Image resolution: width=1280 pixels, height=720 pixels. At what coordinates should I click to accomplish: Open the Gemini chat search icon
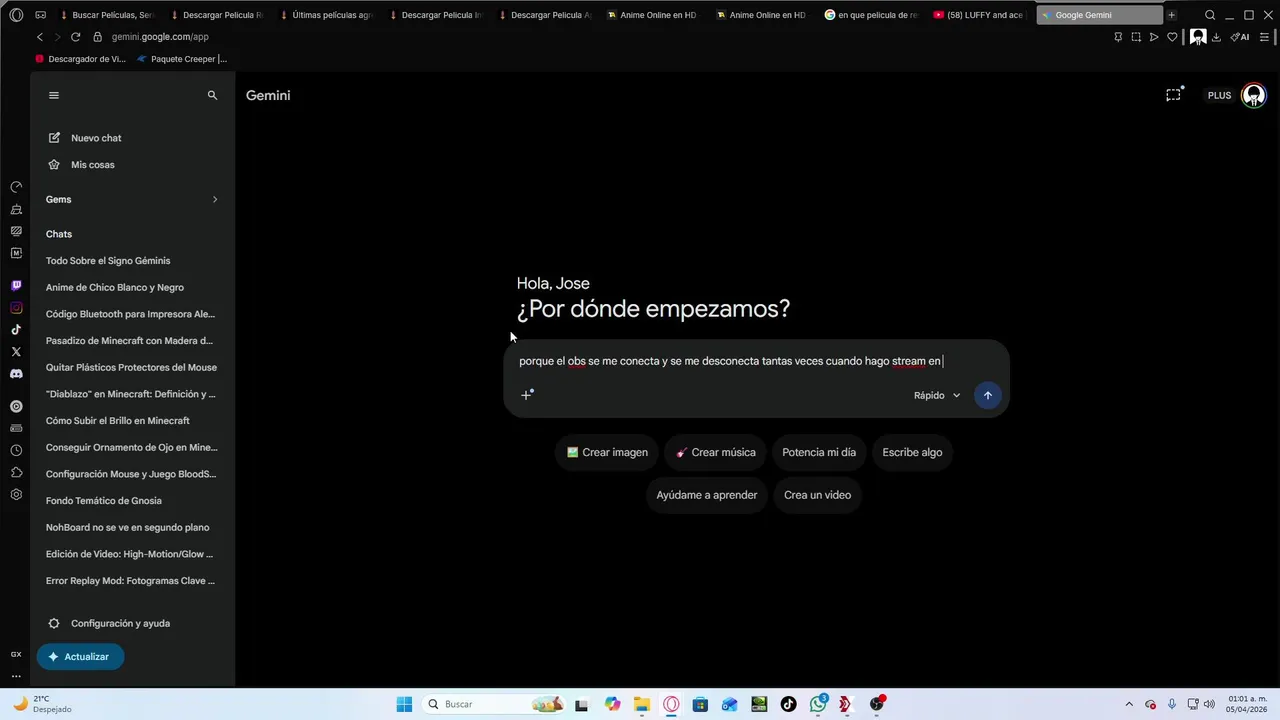pyautogui.click(x=212, y=95)
